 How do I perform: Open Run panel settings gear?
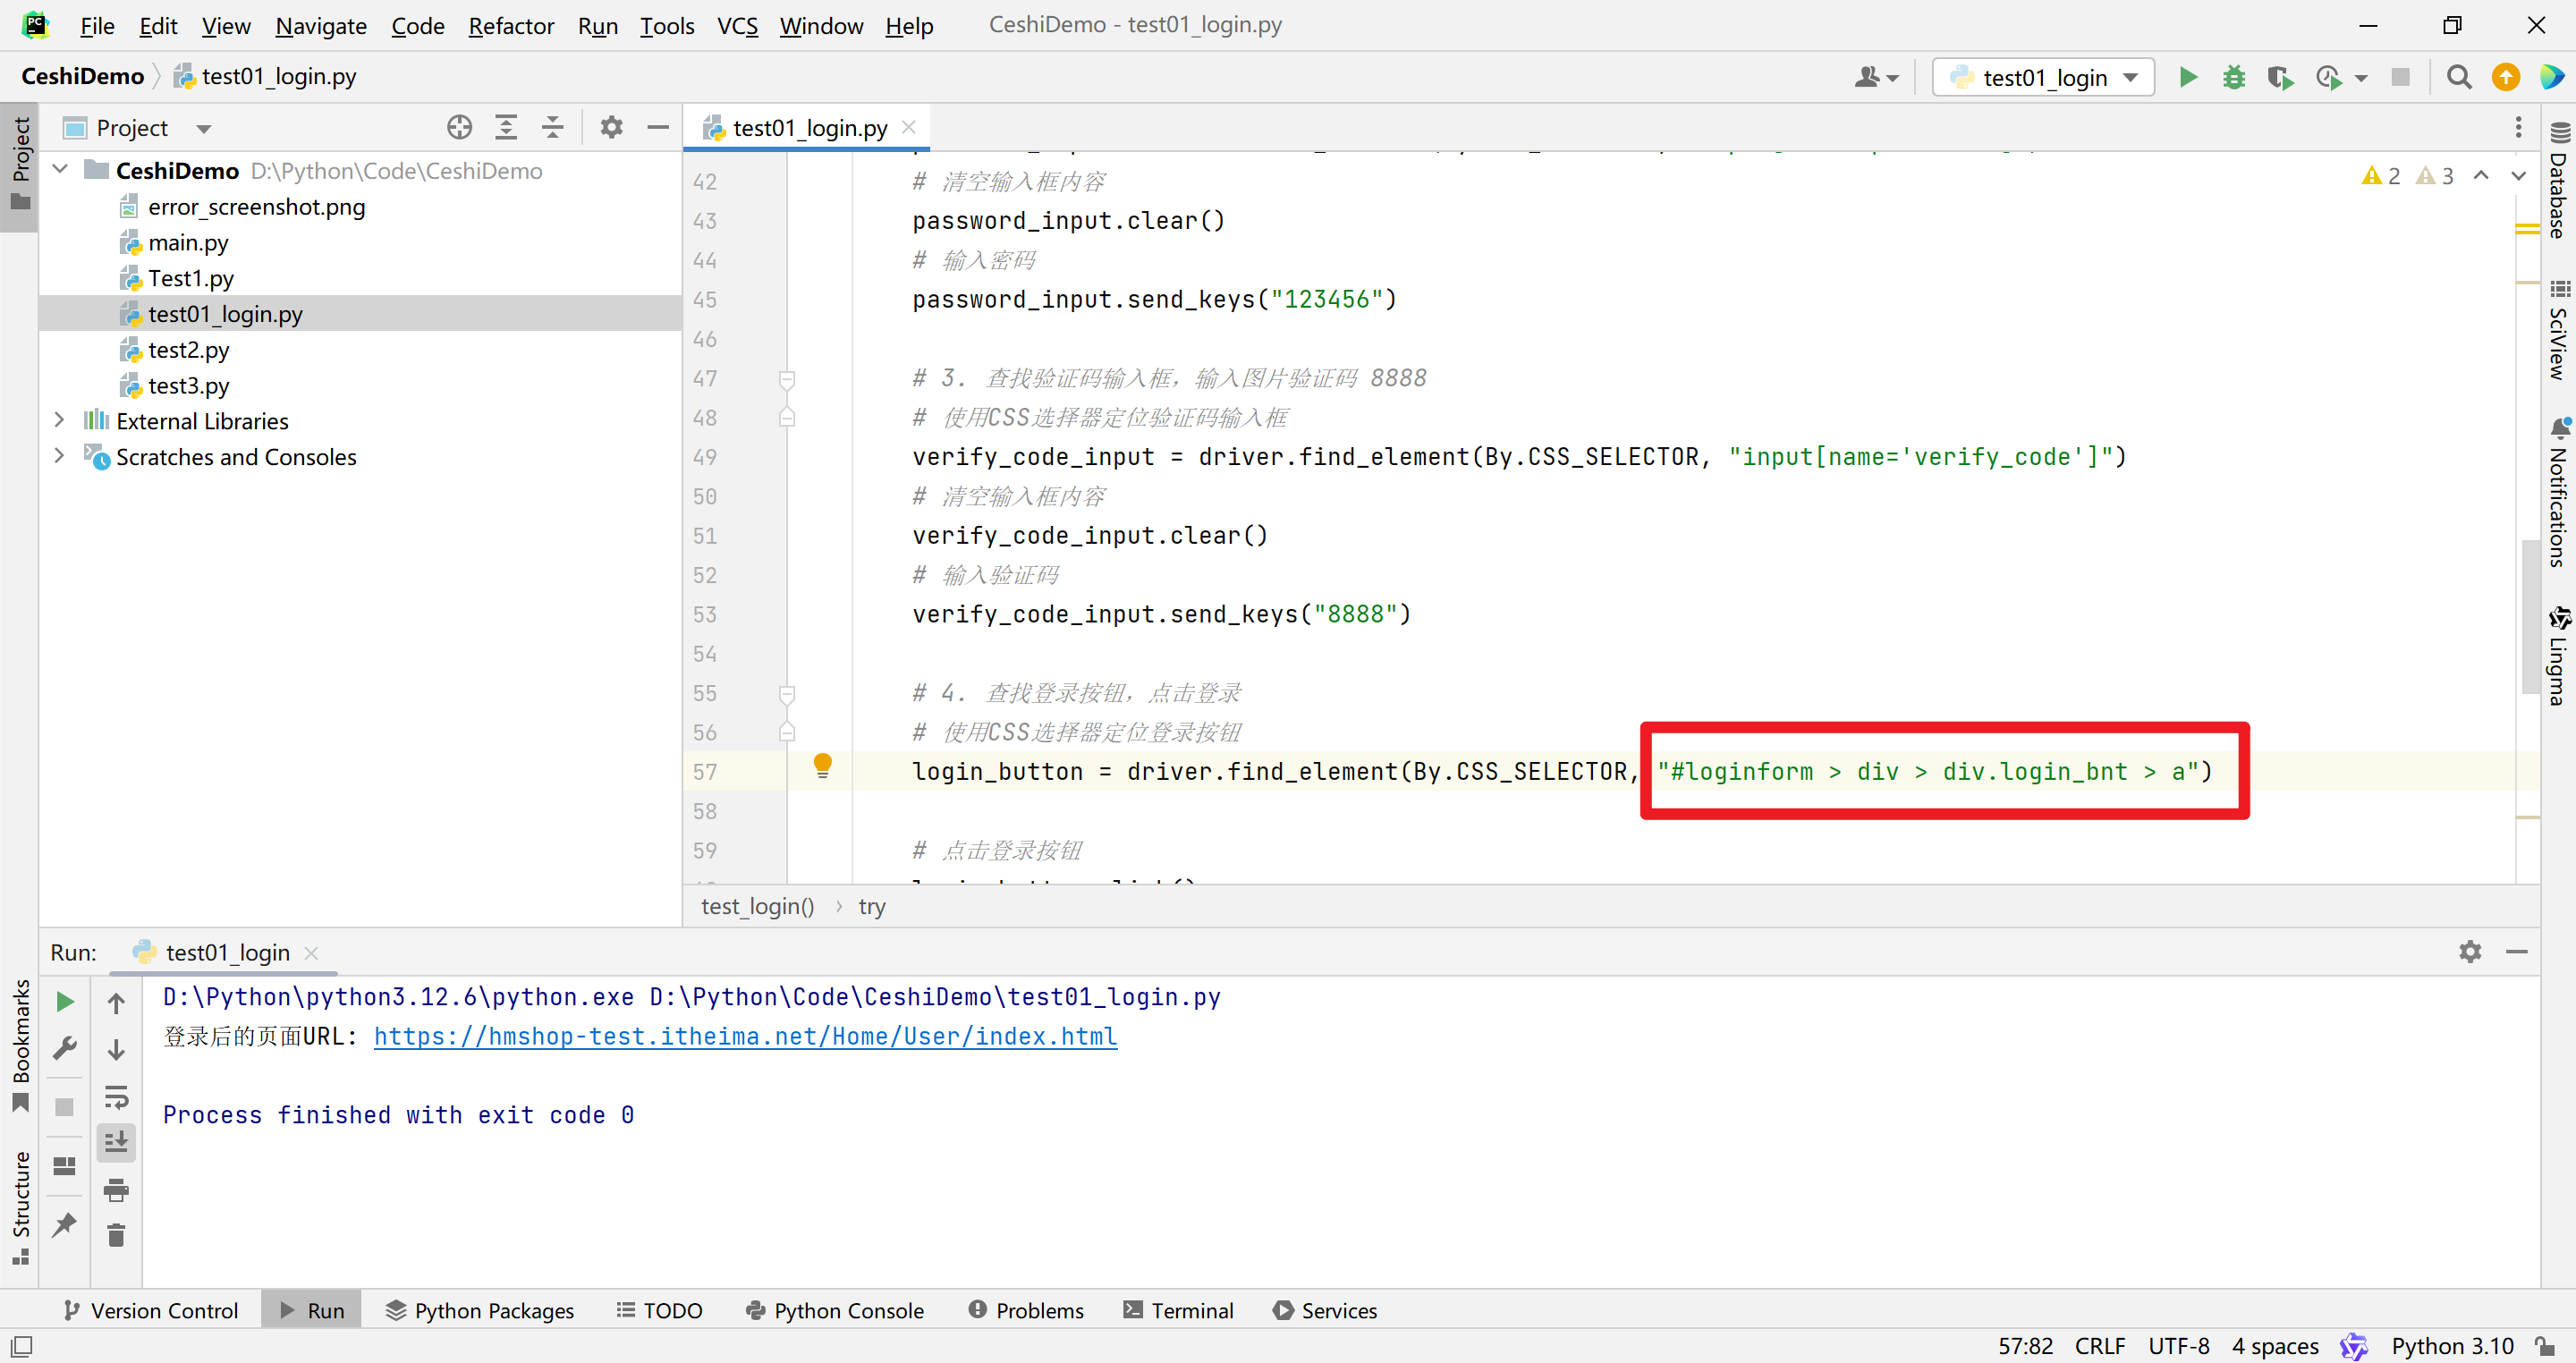tap(2470, 951)
